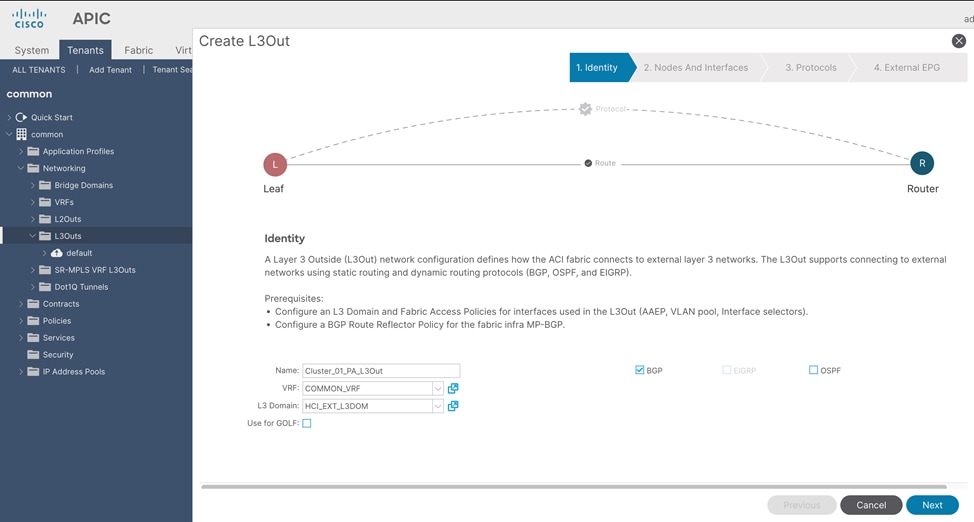Click the Bridge Domains folder icon
This screenshot has height=522, width=974.
coord(45,185)
